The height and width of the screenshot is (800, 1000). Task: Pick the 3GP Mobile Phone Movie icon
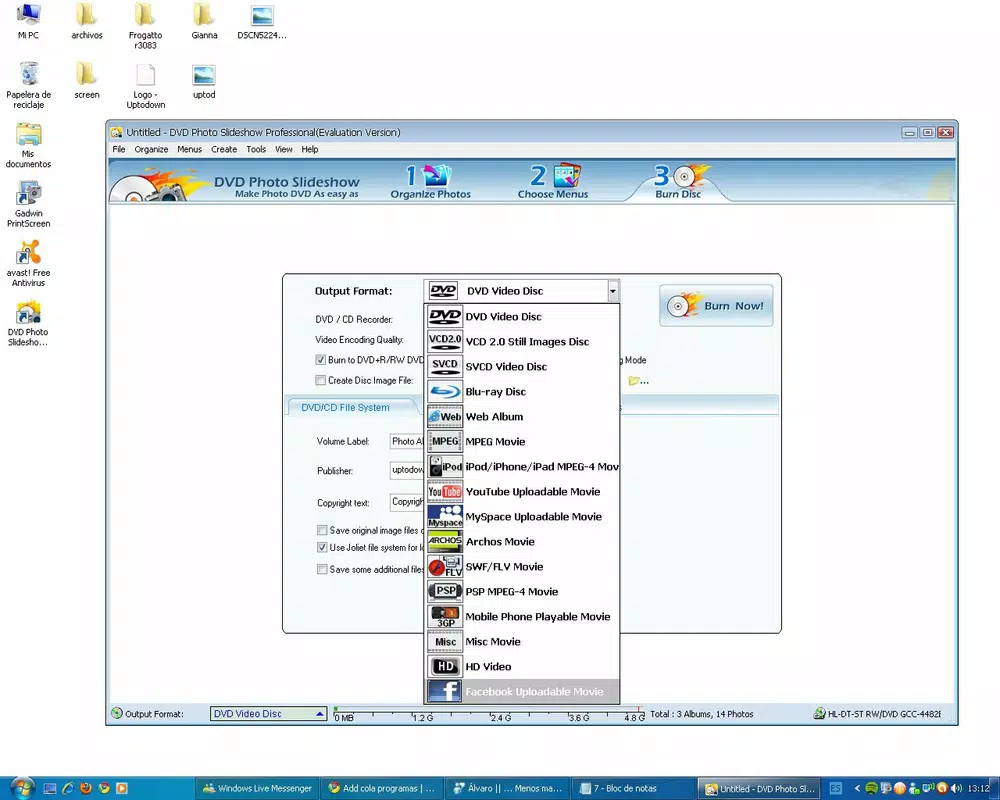pyautogui.click(x=445, y=616)
